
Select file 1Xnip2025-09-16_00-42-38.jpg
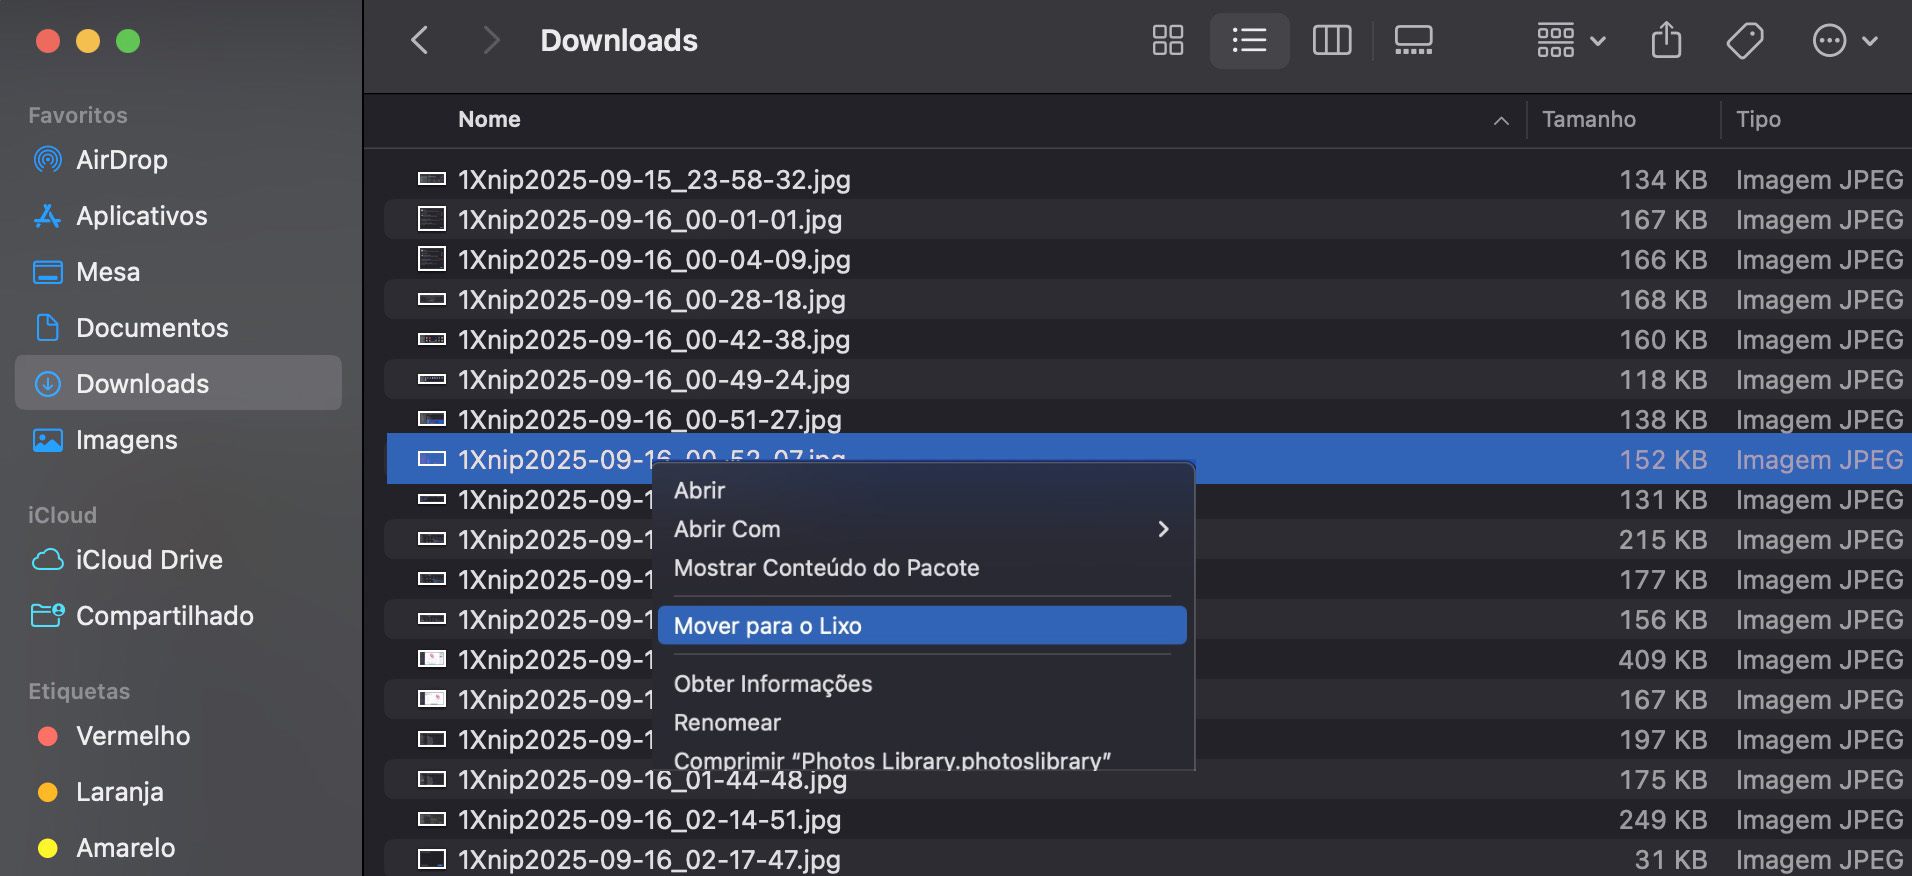pyautogui.click(x=654, y=340)
